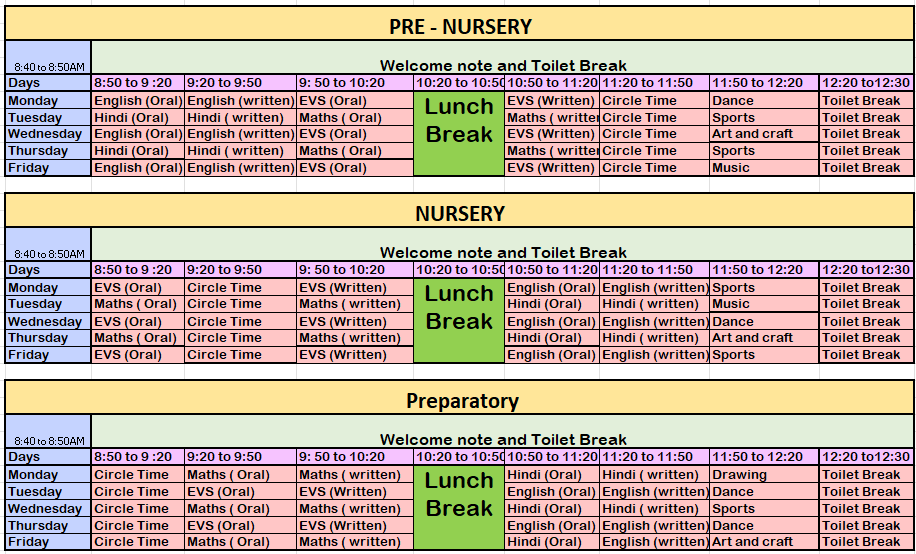
Task: Select Pre-Nursery Monday's Dance cell
Action: (x=763, y=101)
